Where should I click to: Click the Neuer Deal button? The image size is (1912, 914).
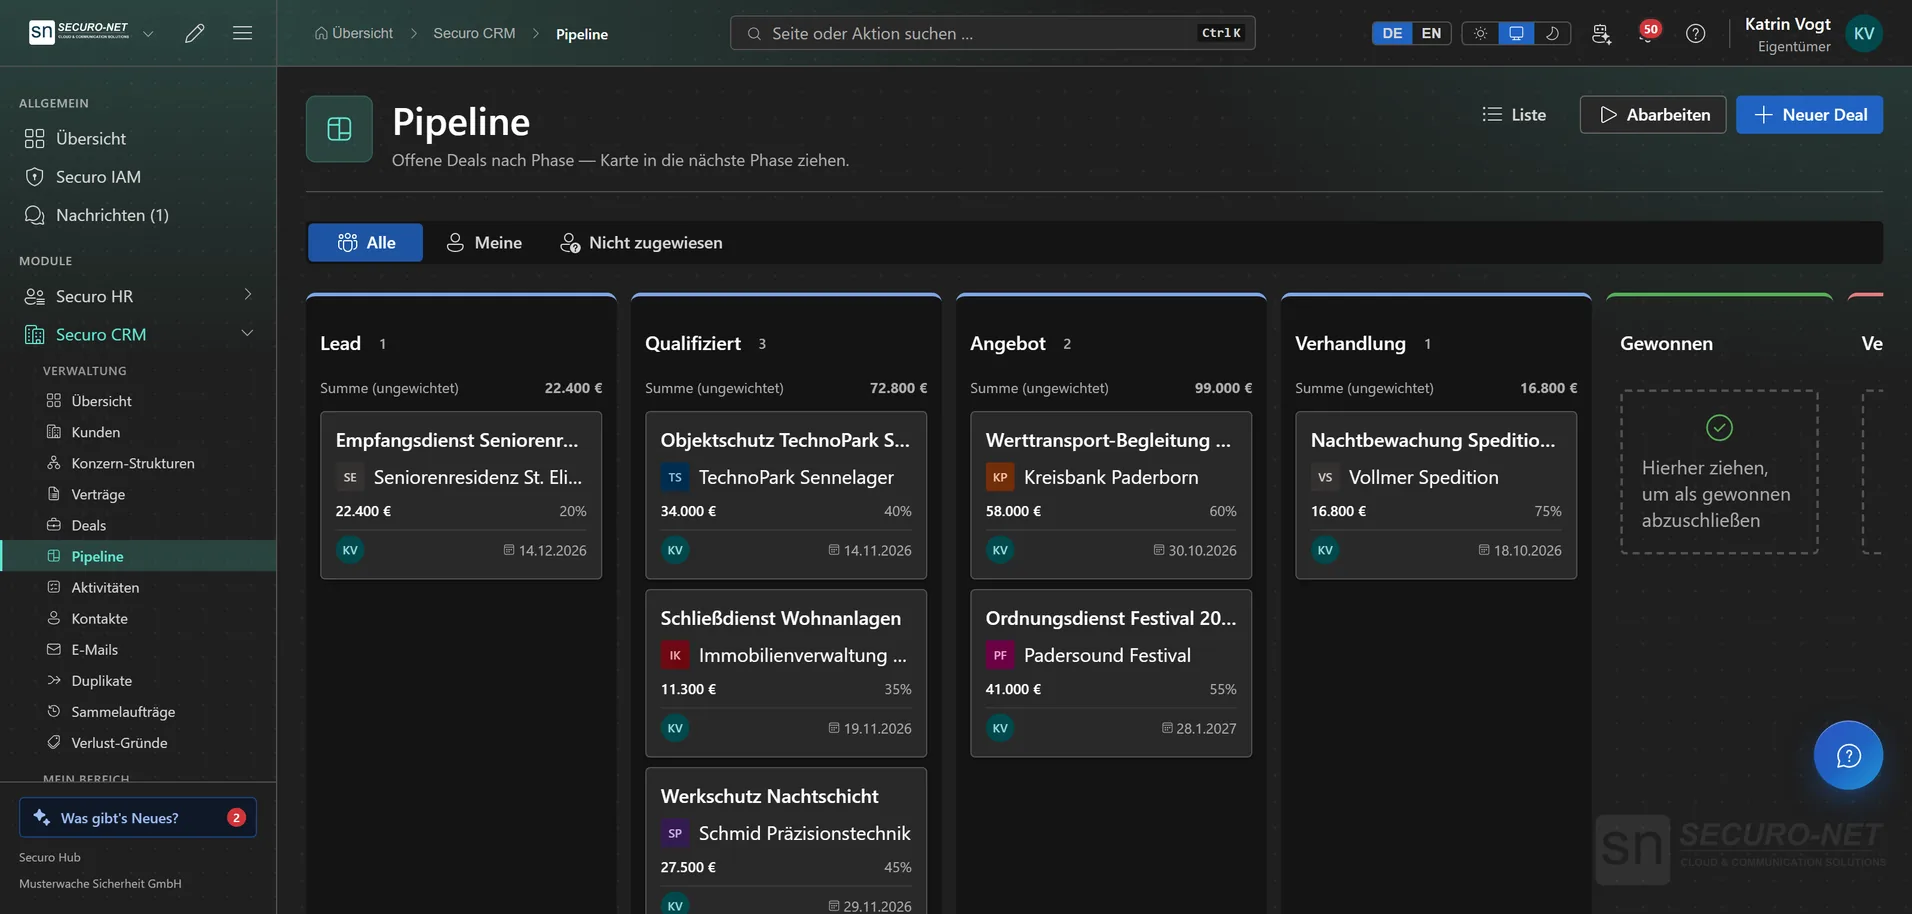[x=1809, y=115]
